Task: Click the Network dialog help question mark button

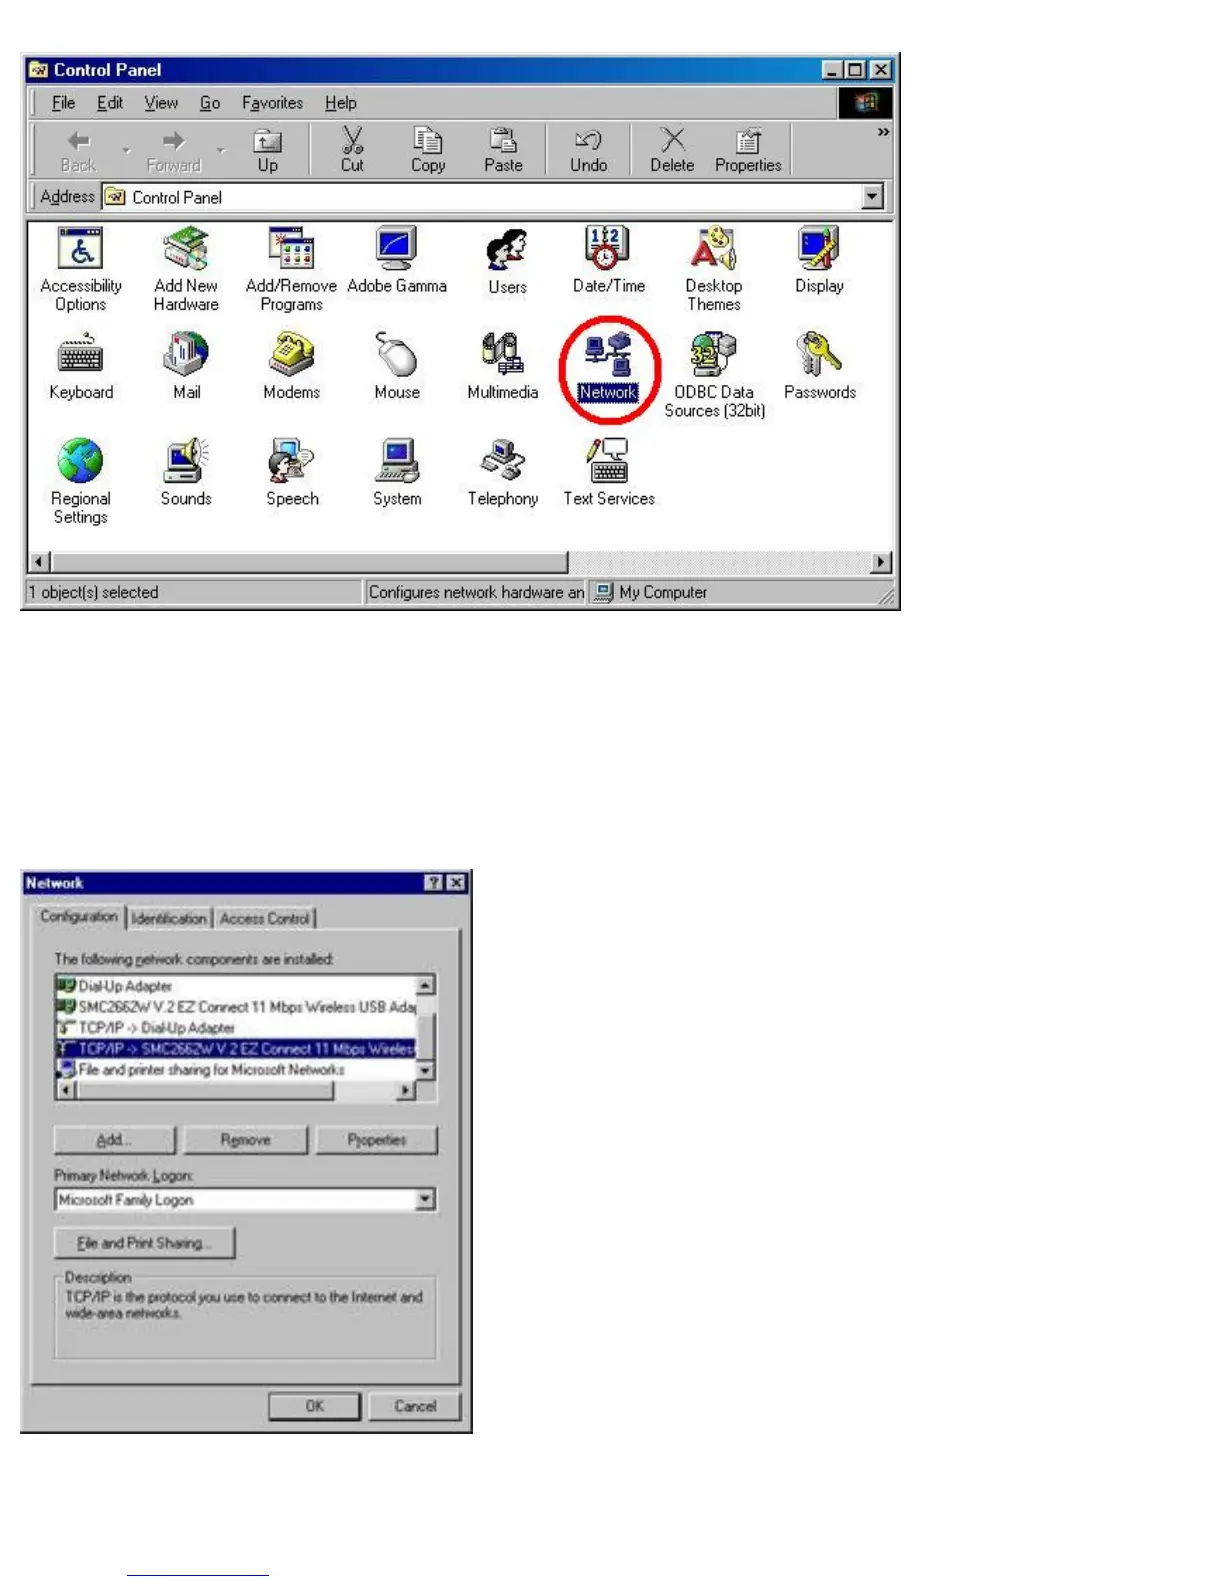Action: [x=434, y=883]
